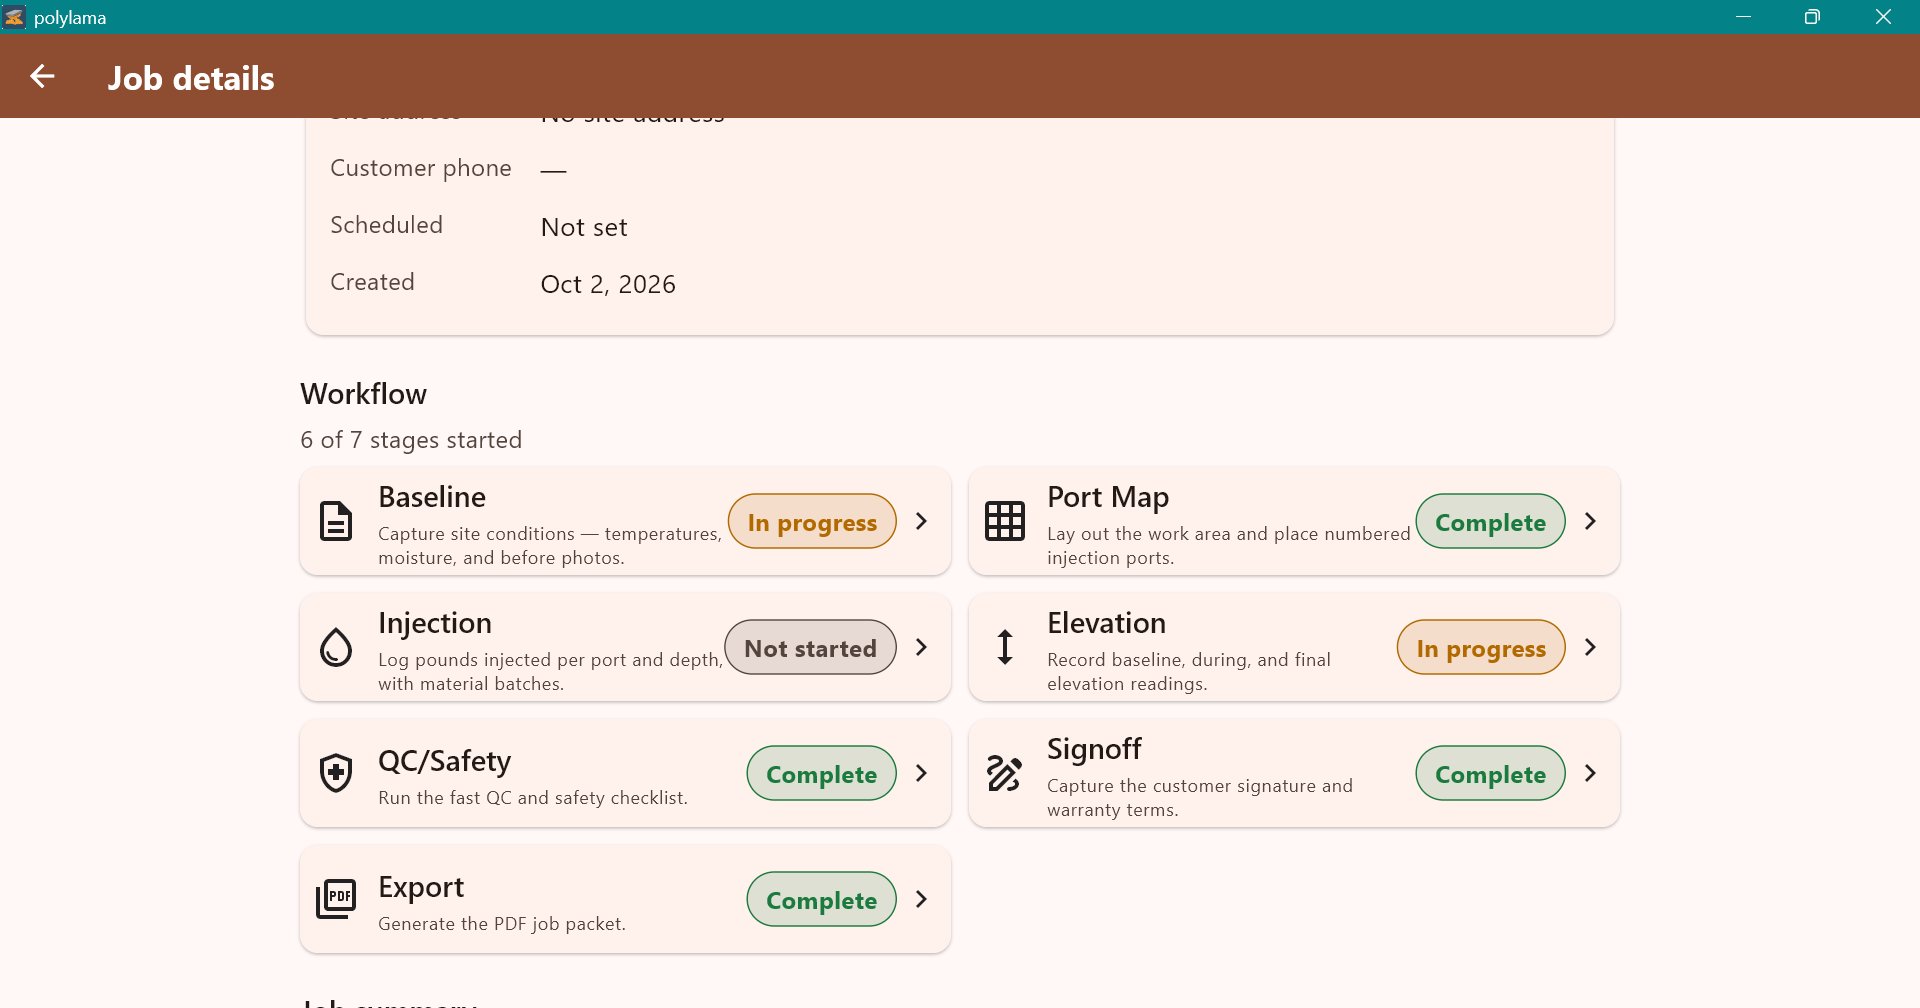Click the Baseline document icon

[336, 521]
